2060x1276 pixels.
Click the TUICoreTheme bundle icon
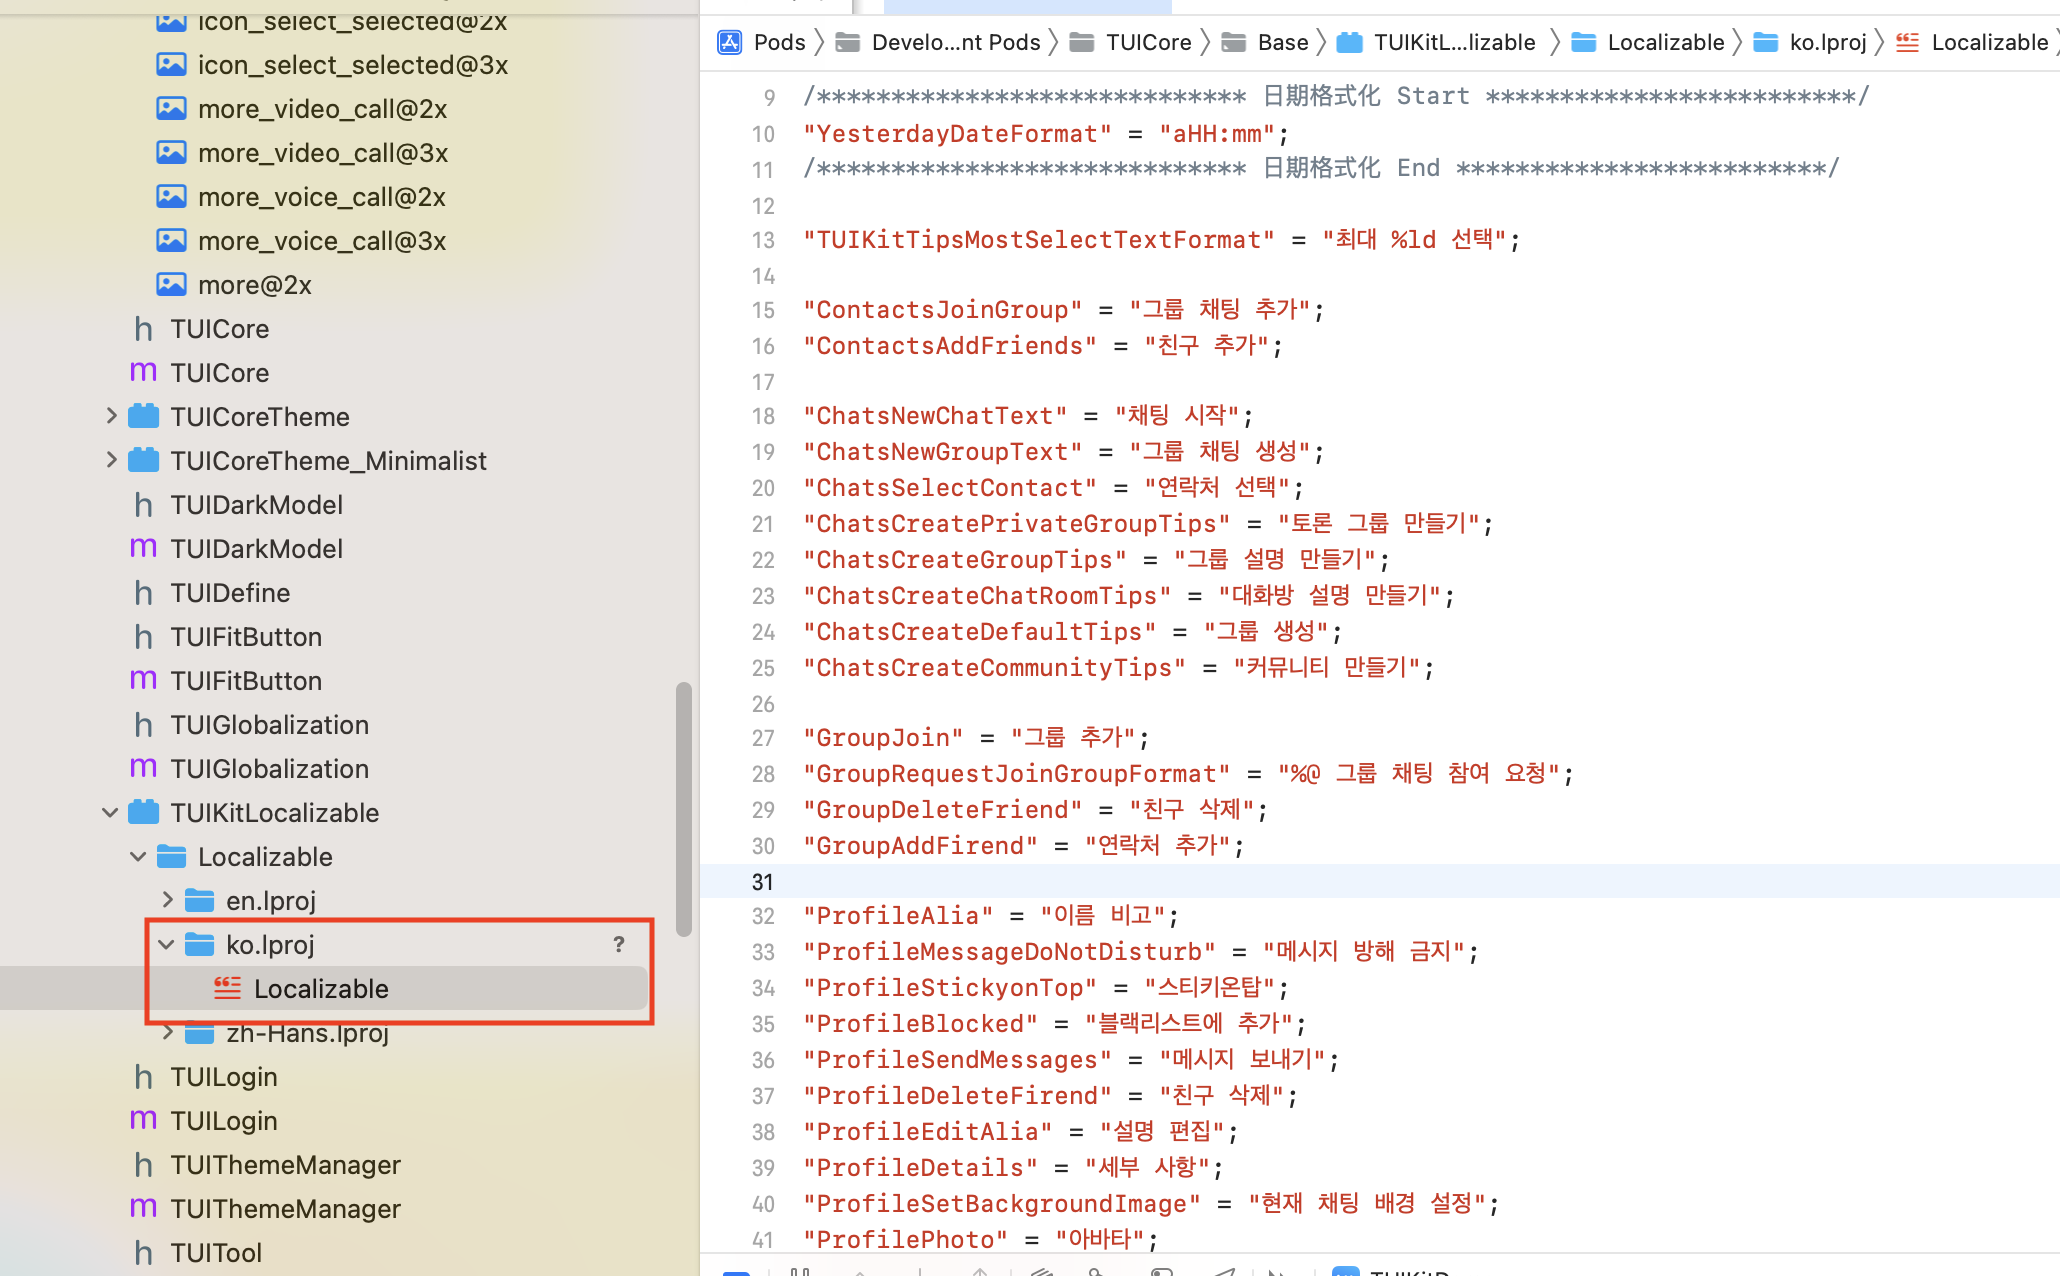pyautogui.click(x=144, y=416)
